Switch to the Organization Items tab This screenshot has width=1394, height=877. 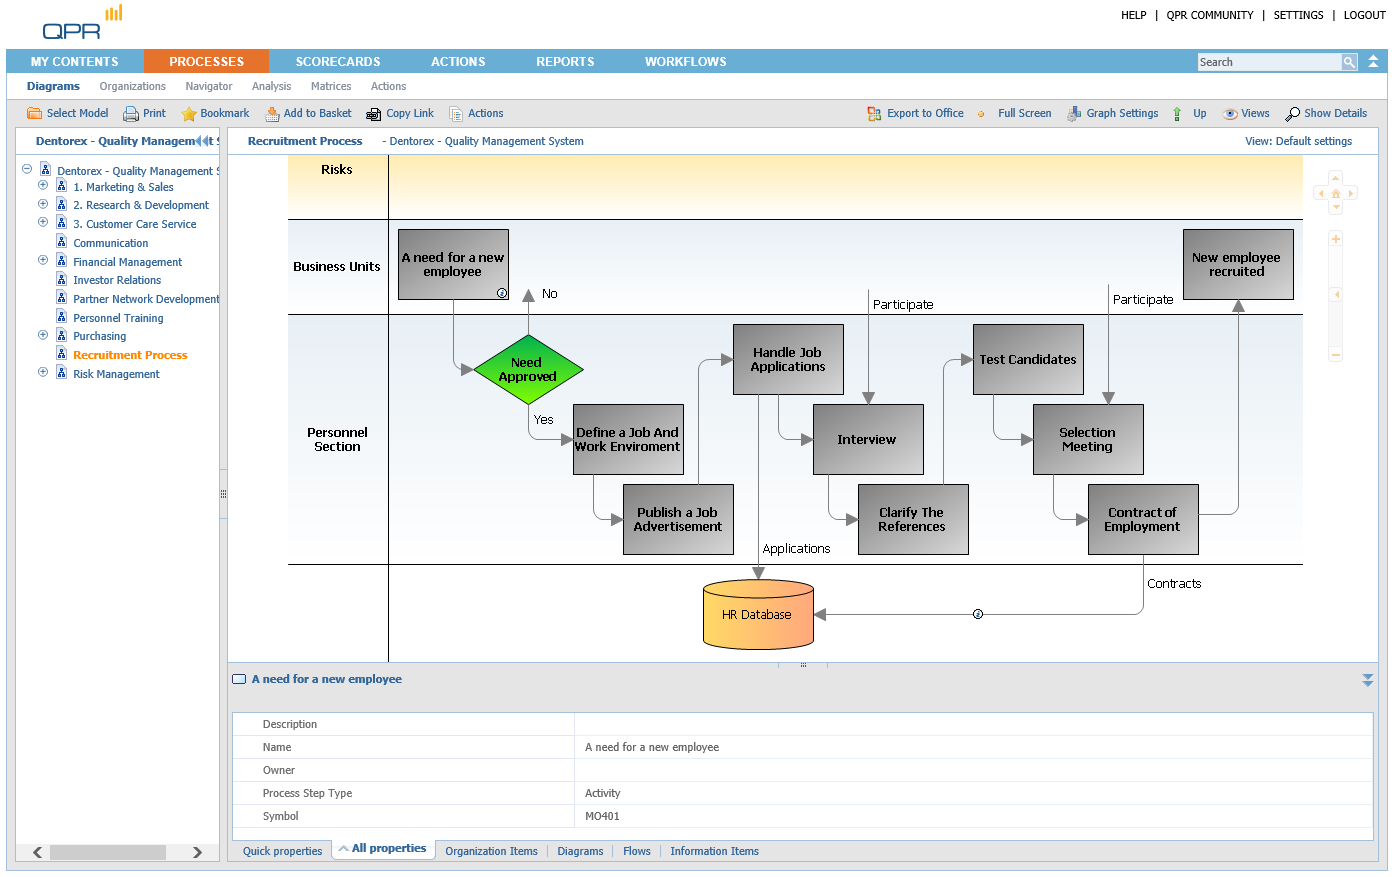(x=491, y=852)
